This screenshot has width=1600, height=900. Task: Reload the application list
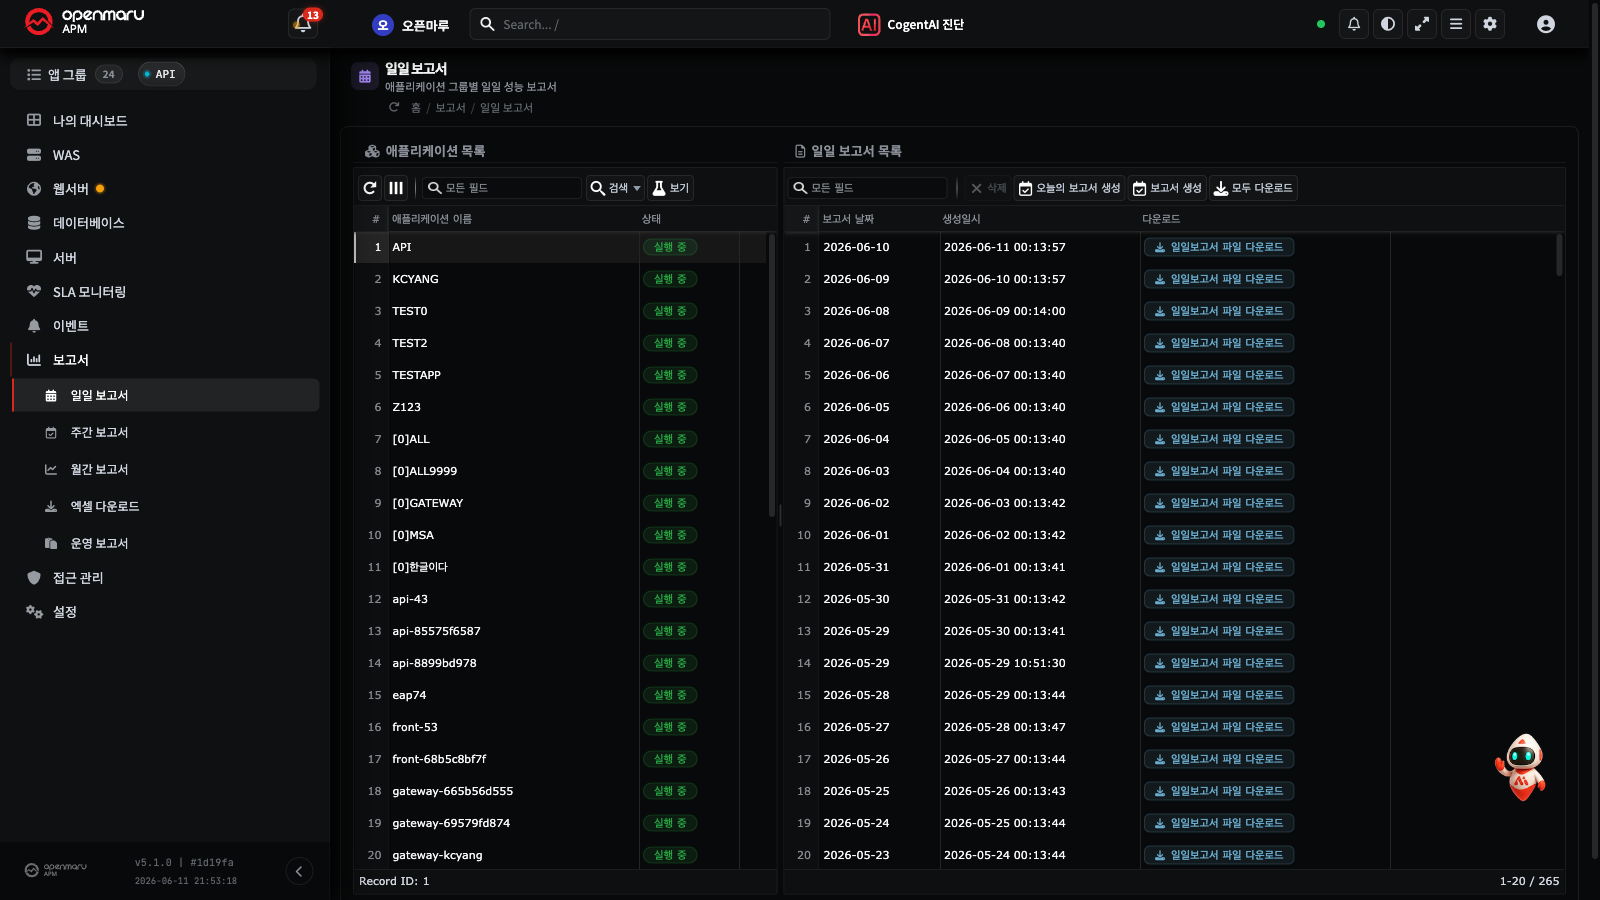click(370, 188)
